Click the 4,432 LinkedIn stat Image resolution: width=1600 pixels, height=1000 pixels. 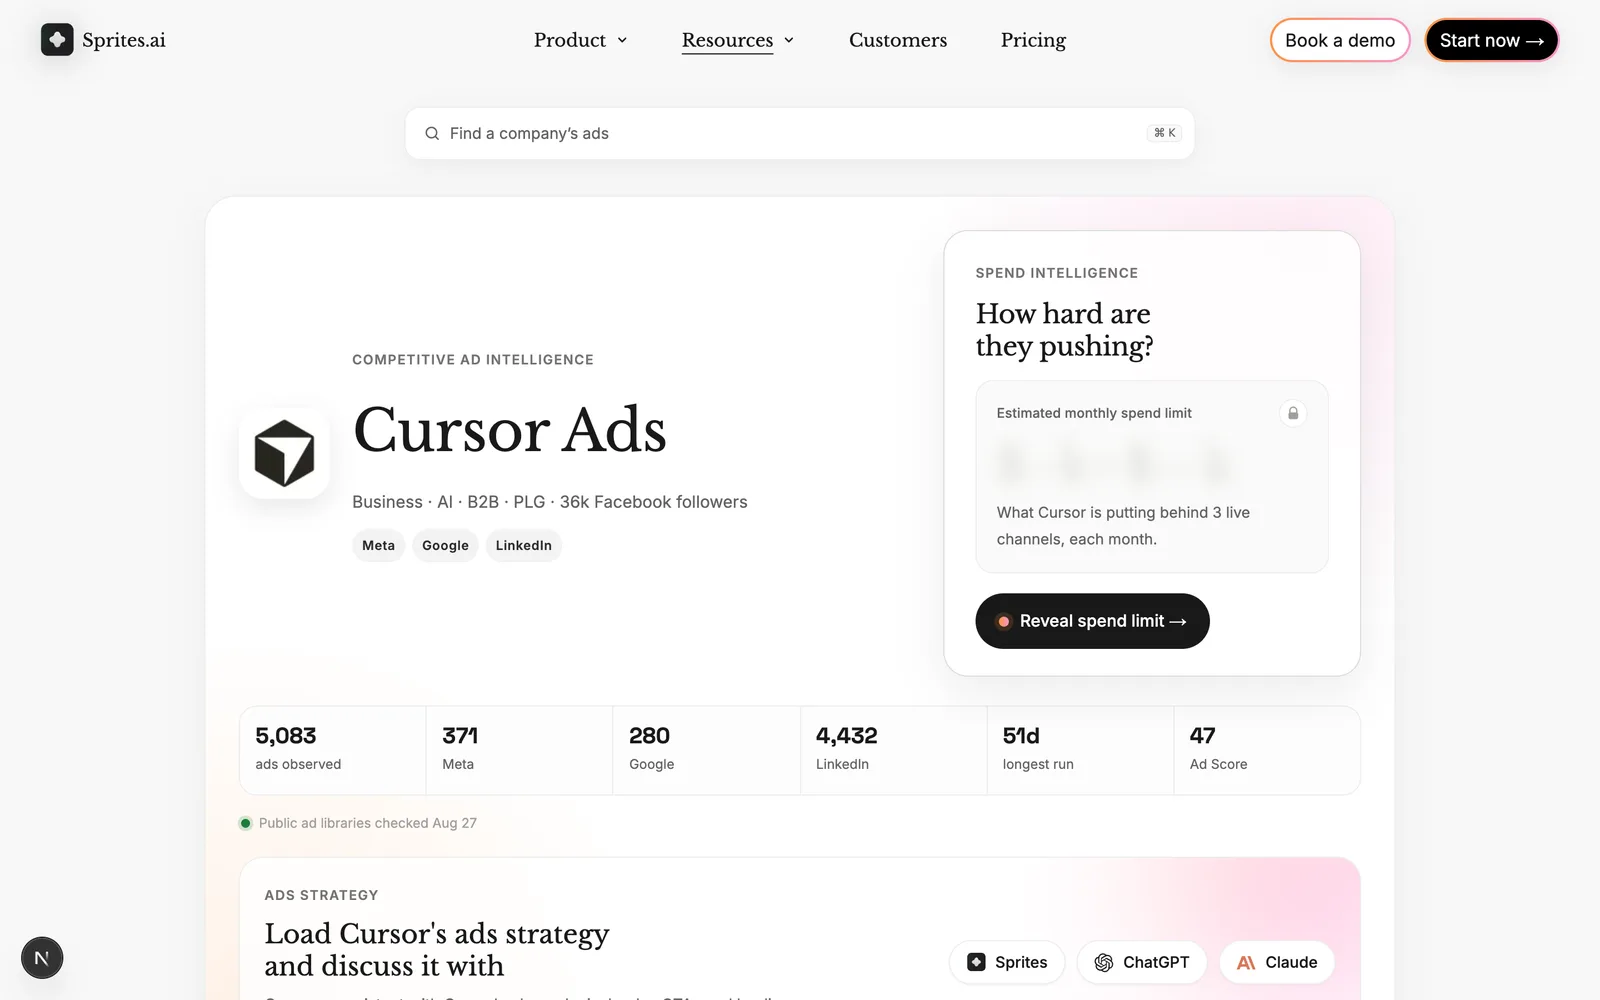[x=893, y=750]
